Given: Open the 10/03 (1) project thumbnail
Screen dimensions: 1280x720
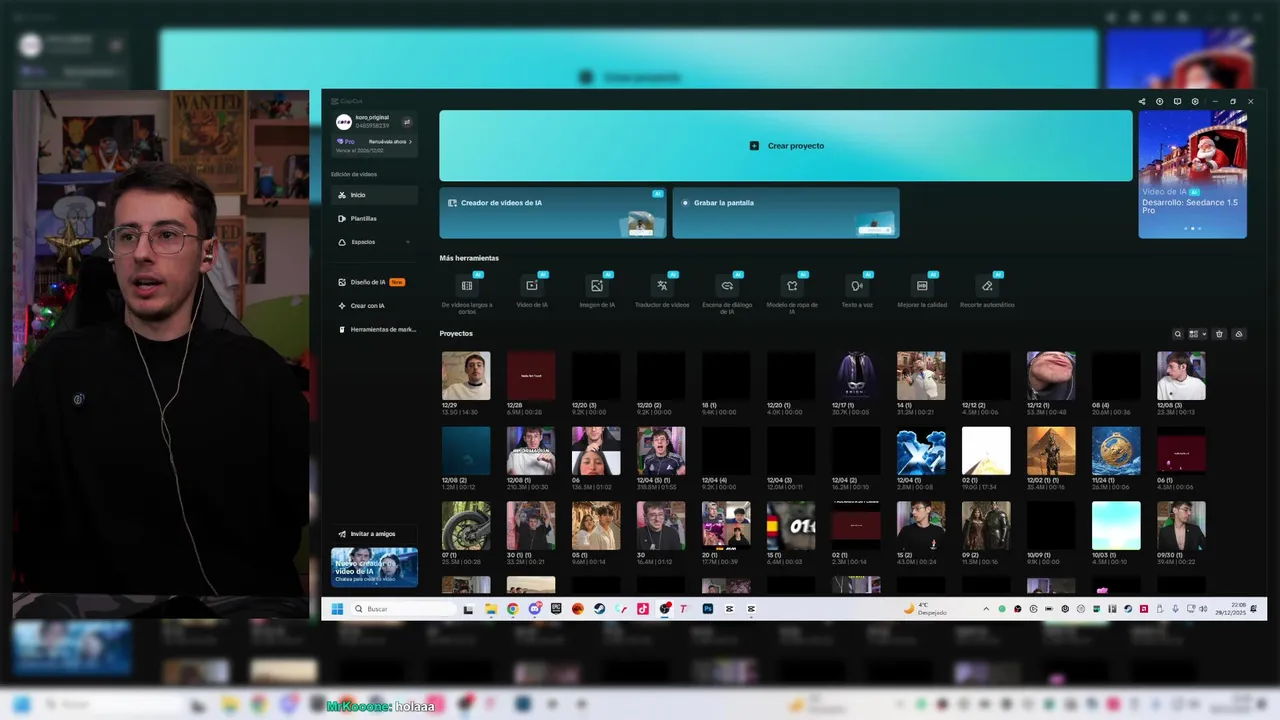Looking at the screenshot, I should click(x=1116, y=526).
